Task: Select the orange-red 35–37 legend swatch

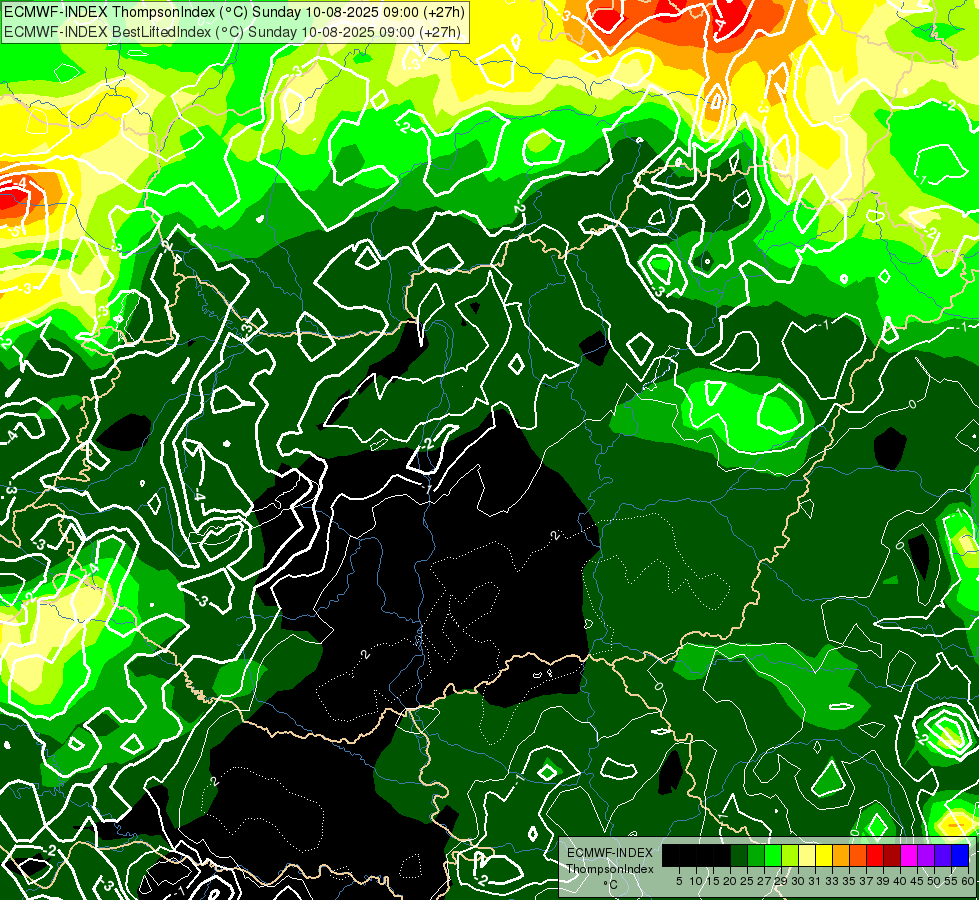Action: point(858,855)
